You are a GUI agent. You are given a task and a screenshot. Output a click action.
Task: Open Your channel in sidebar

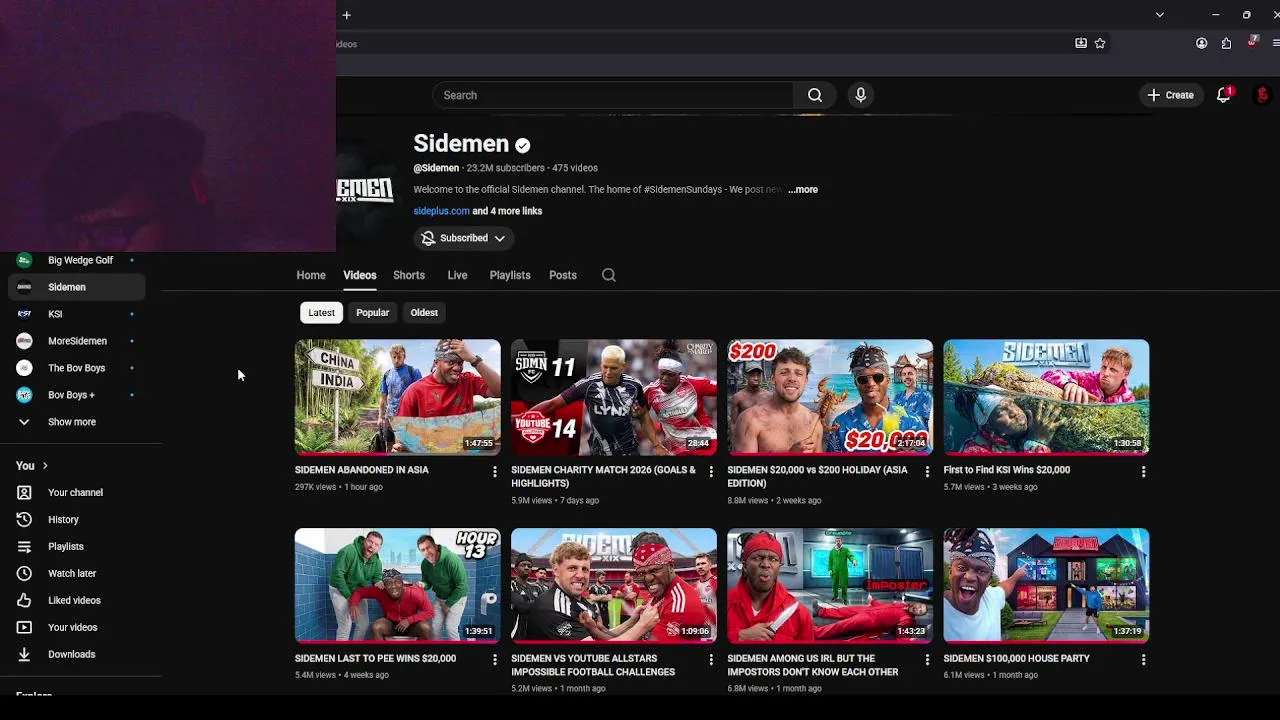76,493
